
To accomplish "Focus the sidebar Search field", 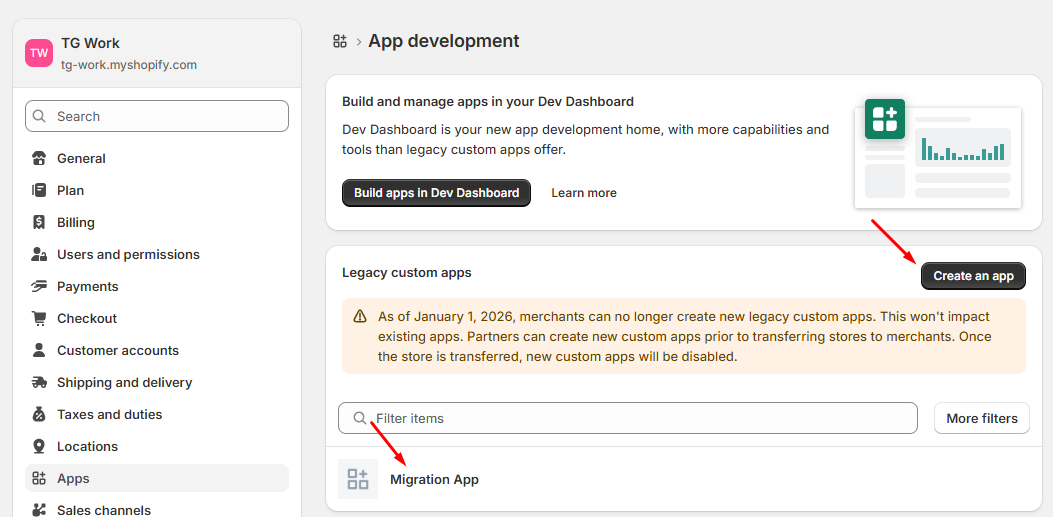I will 157,116.
